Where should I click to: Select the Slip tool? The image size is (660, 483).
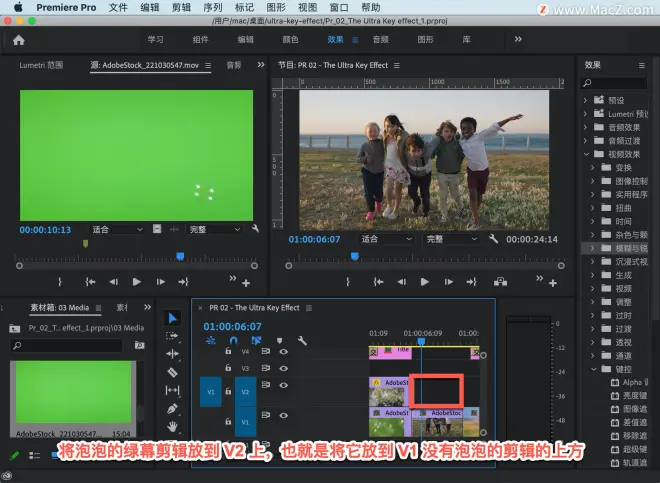pos(172,390)
